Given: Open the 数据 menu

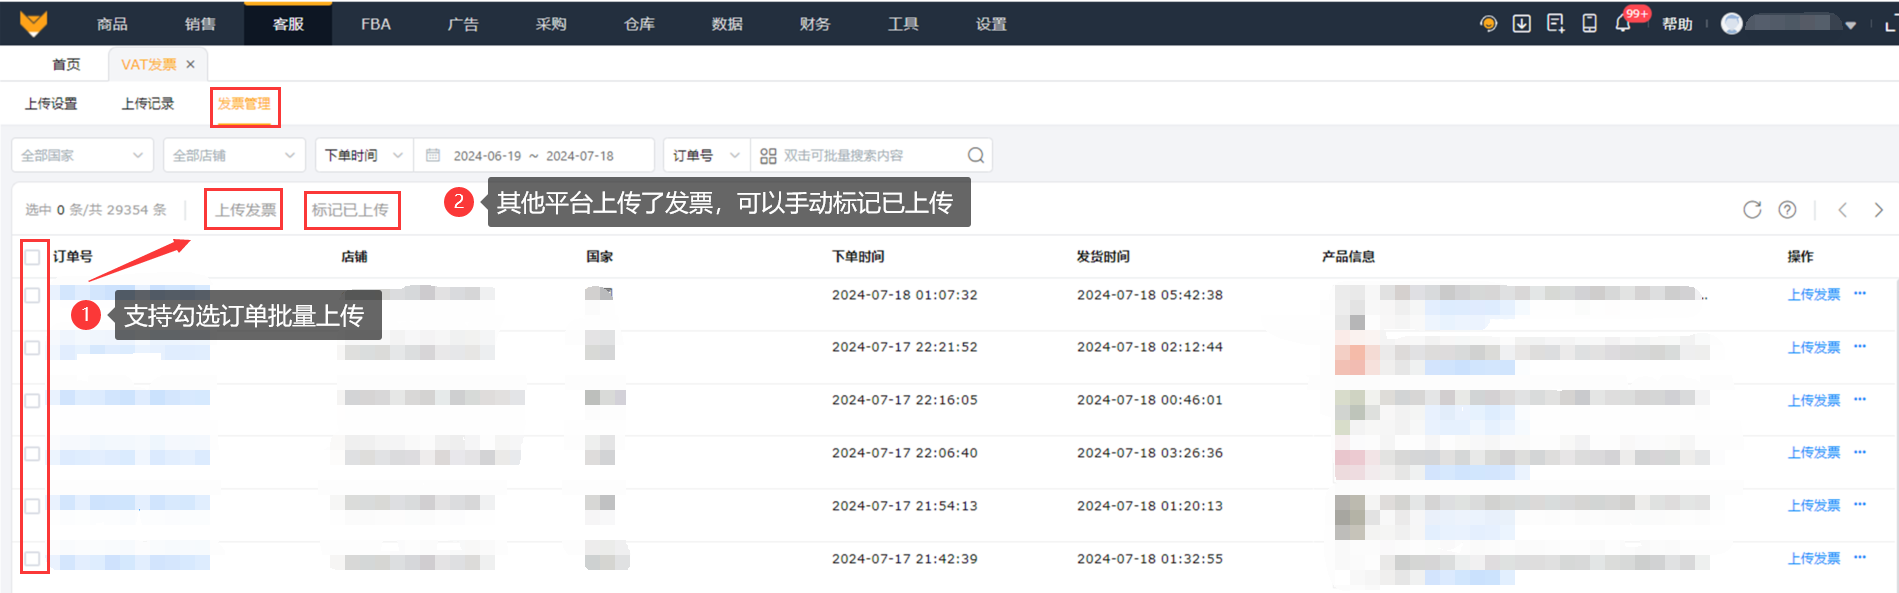Looking at the screenshot, I should point(727,24).
